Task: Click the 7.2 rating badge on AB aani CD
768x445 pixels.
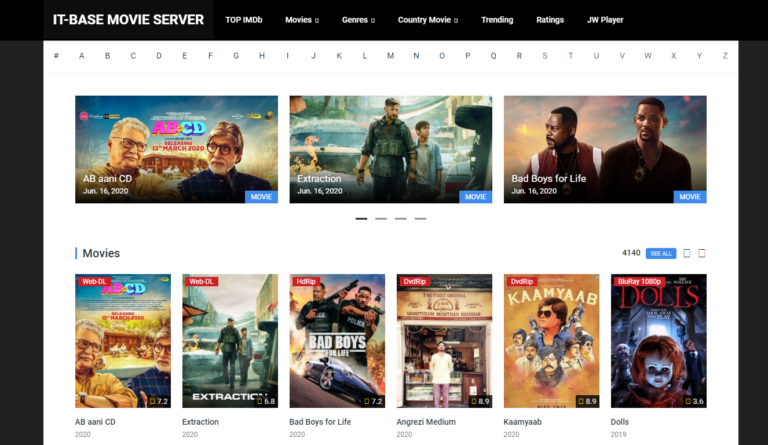Action: click(x=159, y=401)
